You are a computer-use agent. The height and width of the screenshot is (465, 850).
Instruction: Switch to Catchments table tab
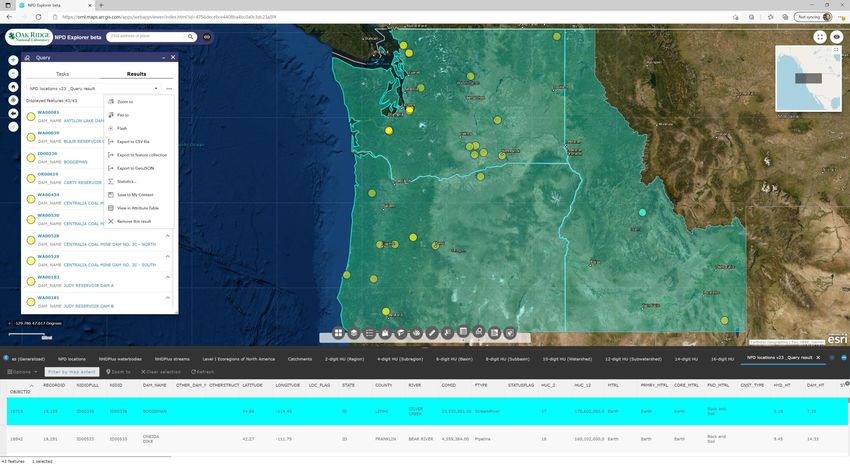coord(300,359)
